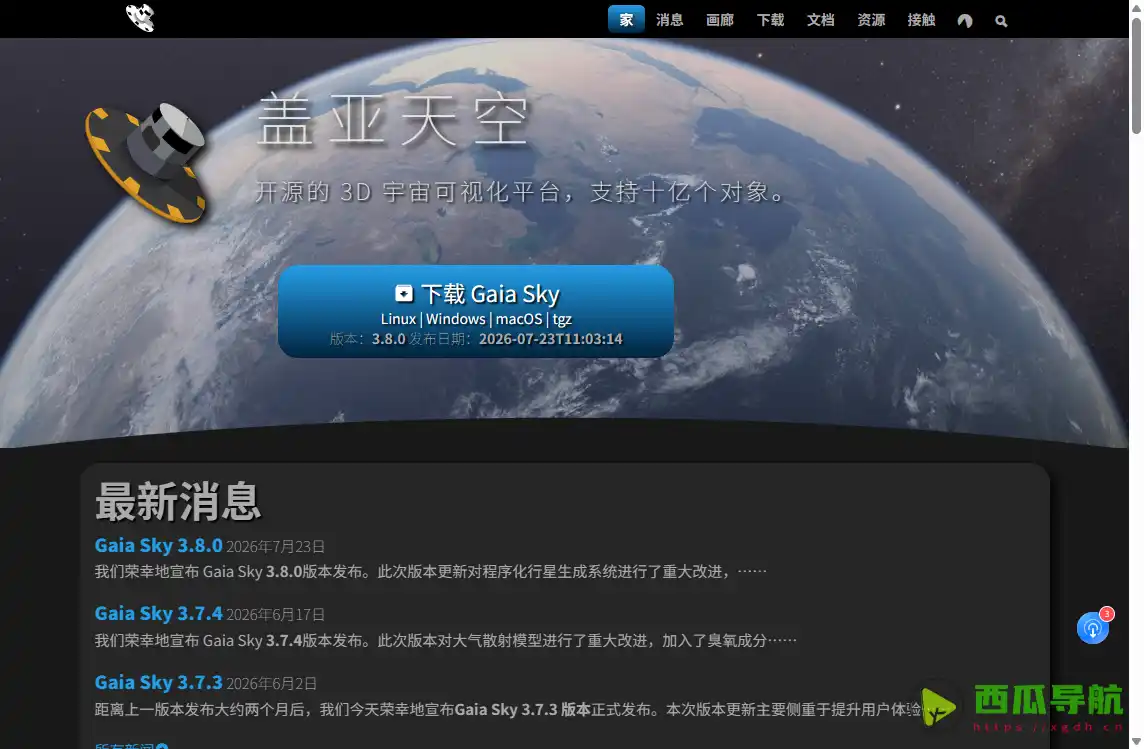
Task: Open the 下载 downloads menu item
Action: coord(770,20)
